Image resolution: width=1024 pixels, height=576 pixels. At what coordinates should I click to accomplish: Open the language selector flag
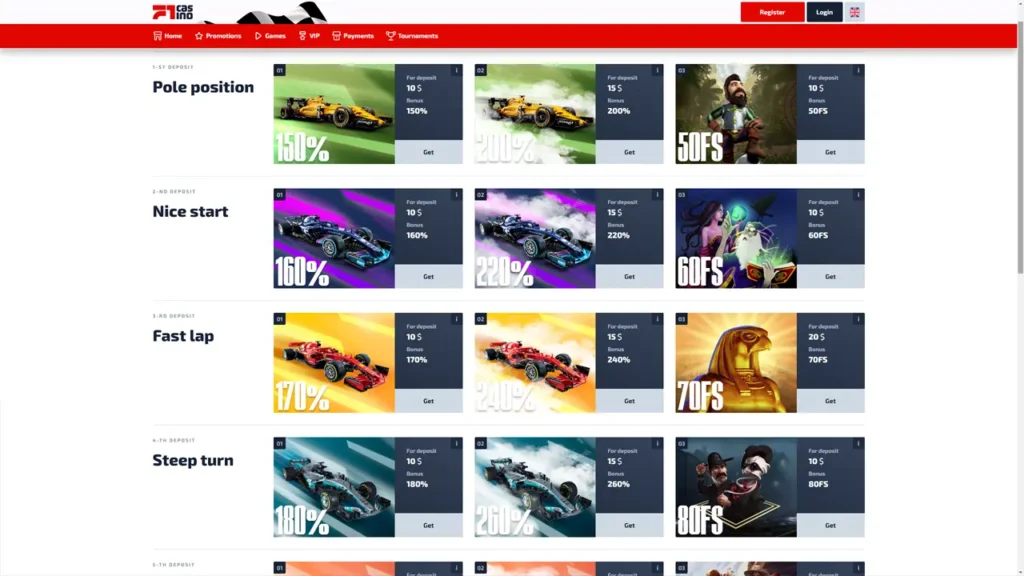point(854,12)
